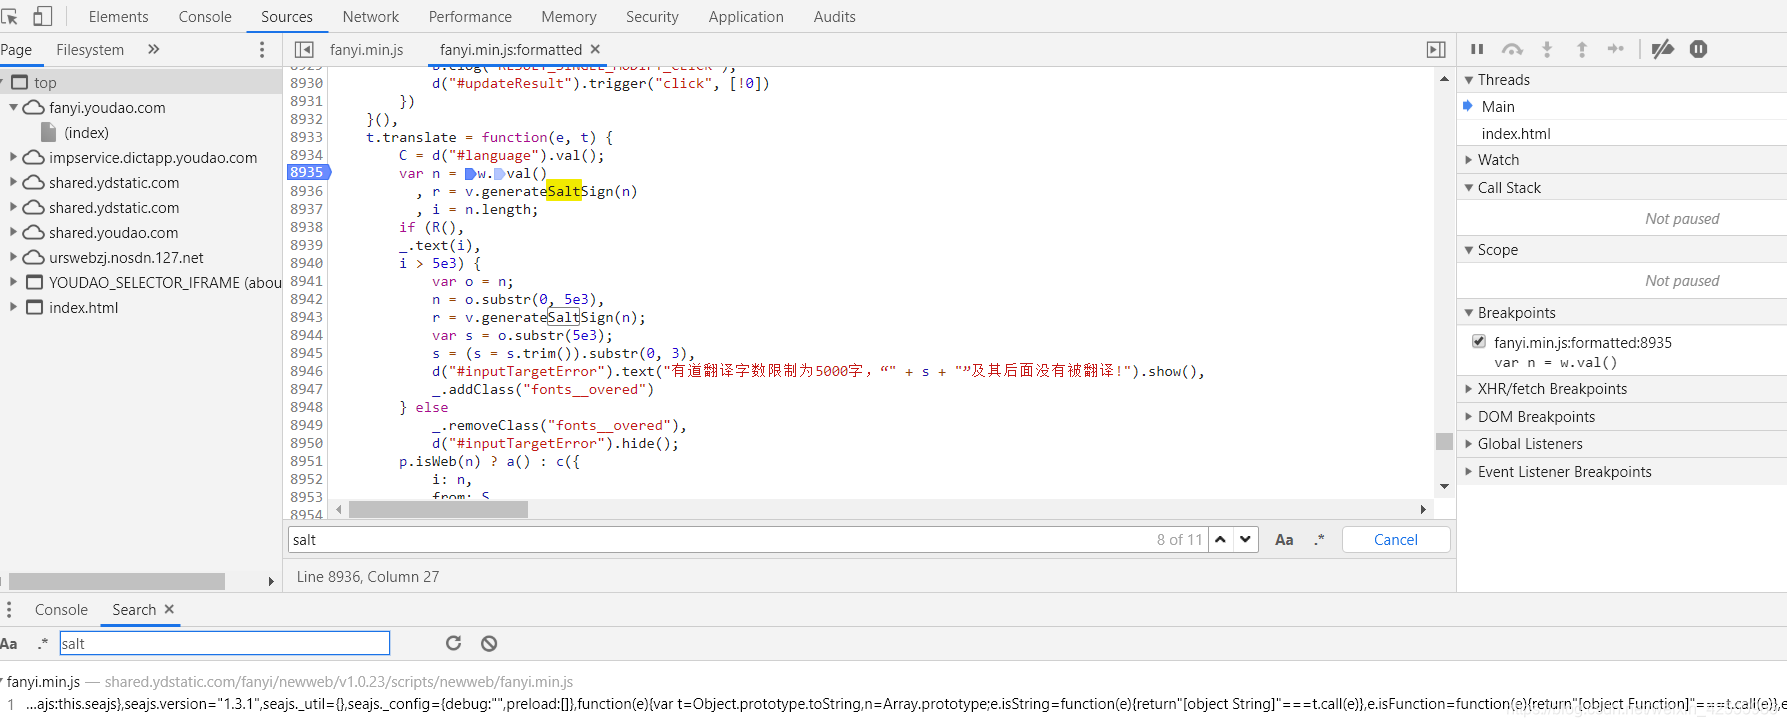
Task: Toggle regex in editor find bar
Action: [1319, 540]
